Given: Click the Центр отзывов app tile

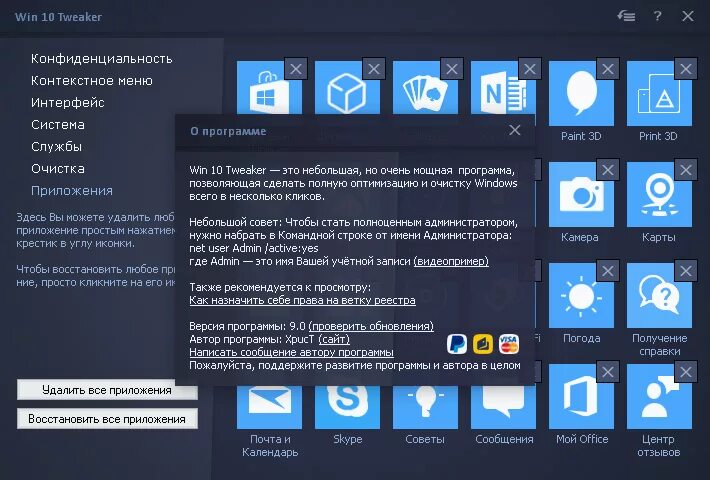Looking at the screenshot, I should [659, 397].
